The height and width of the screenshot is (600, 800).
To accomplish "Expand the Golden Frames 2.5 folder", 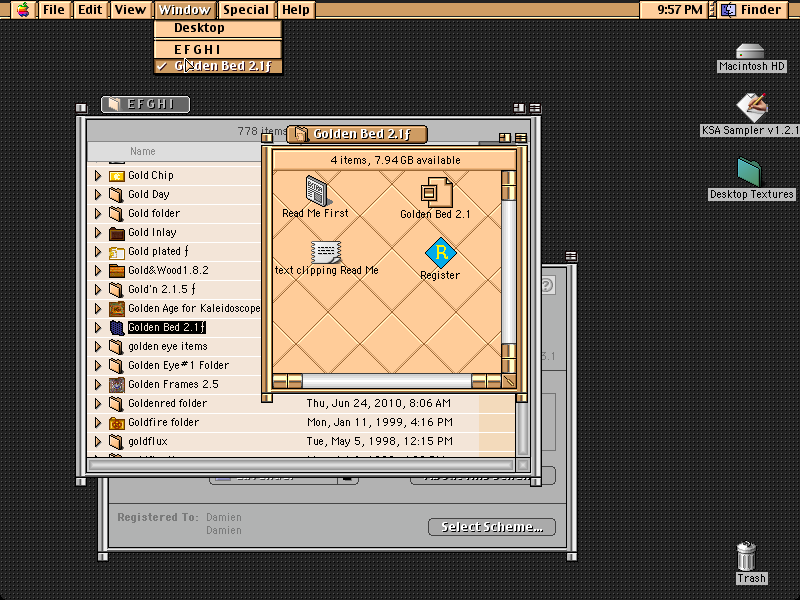I will tap(98, 385).
